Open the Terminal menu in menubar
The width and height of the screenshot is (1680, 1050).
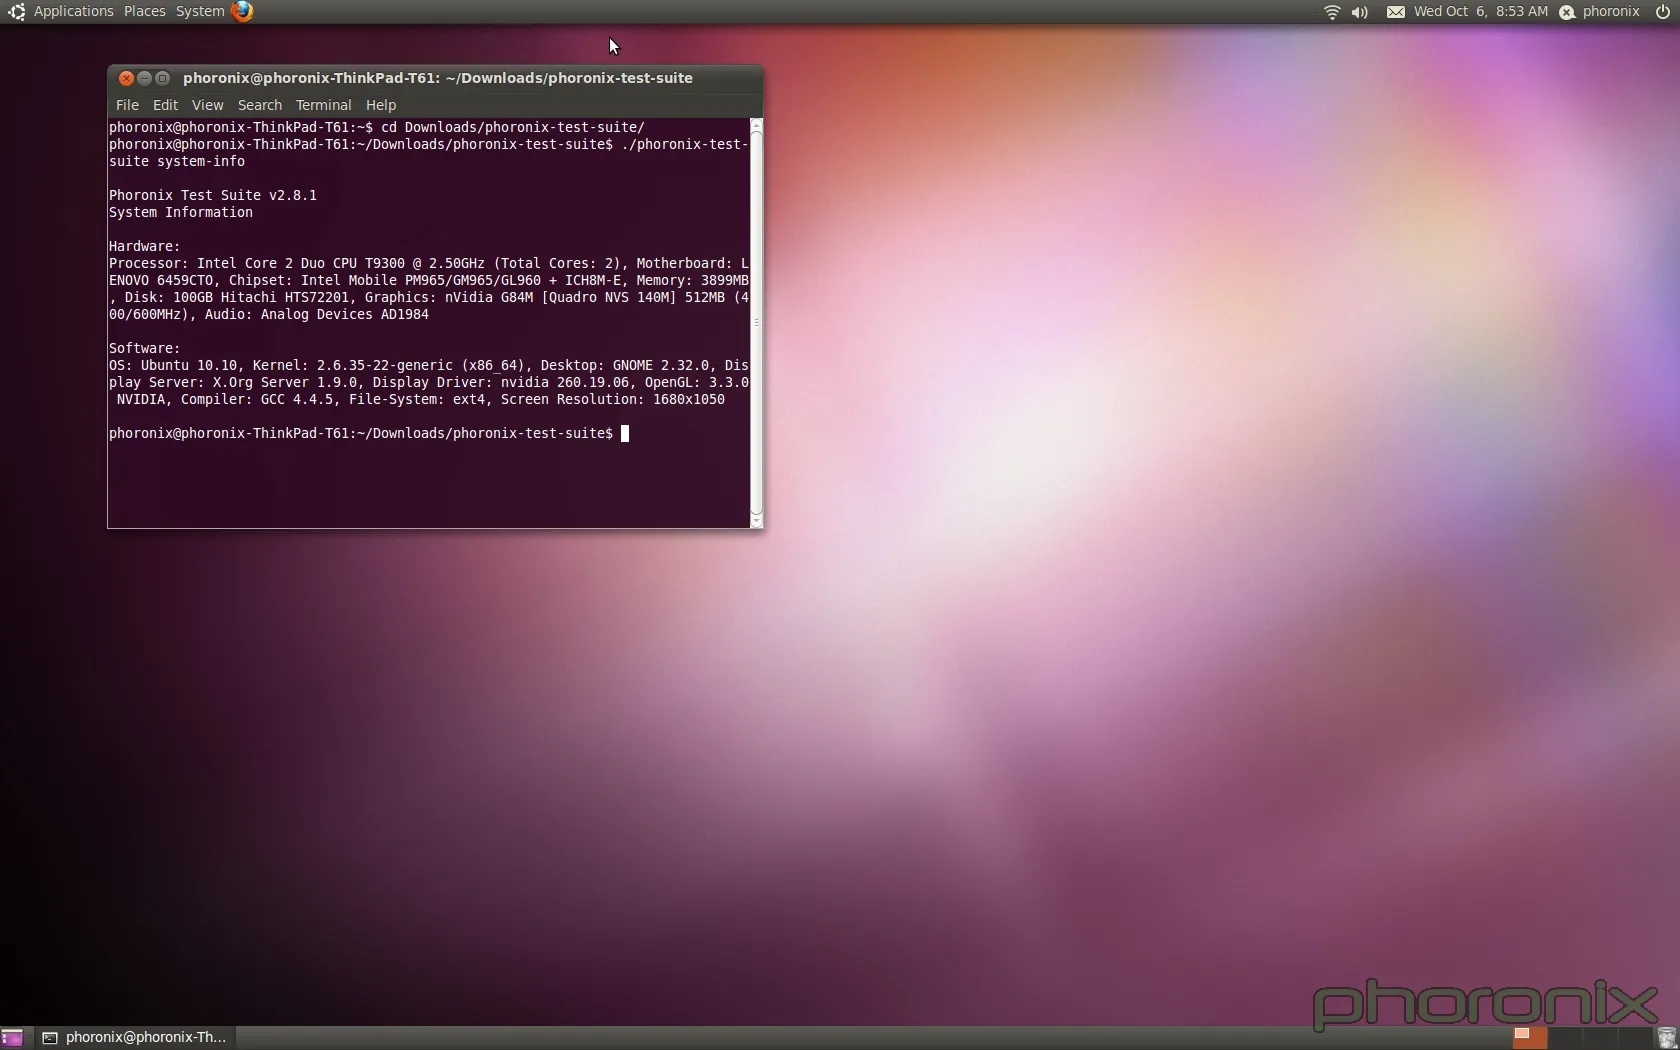tap(323, 105)
